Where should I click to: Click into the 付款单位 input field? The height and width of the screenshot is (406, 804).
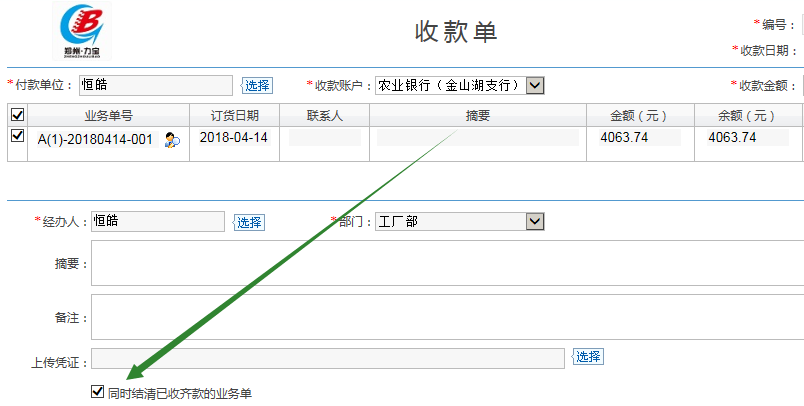click(x=154, y=86)
